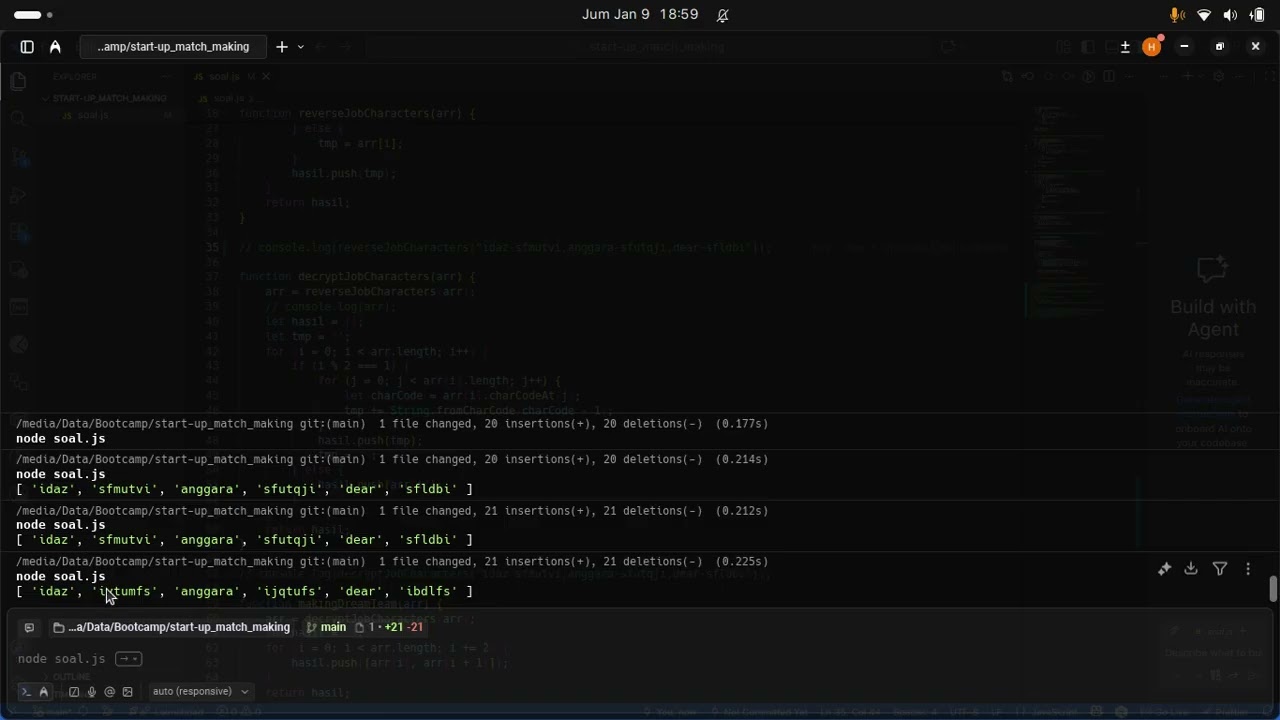
Task: Open the volume speaker icon
Action: pos(1230,15)
